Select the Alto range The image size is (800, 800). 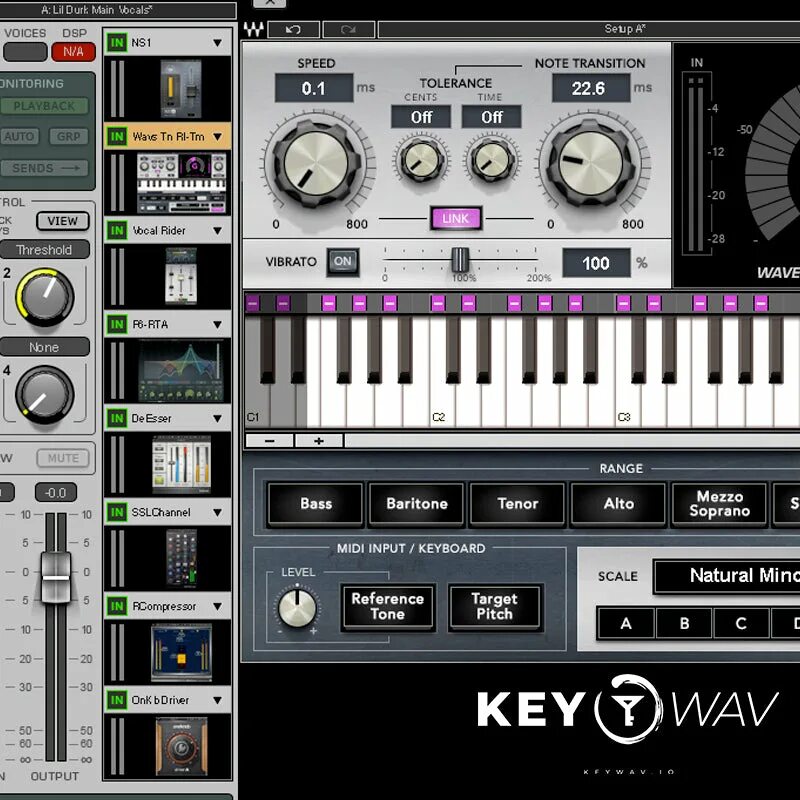pos(619,504)
